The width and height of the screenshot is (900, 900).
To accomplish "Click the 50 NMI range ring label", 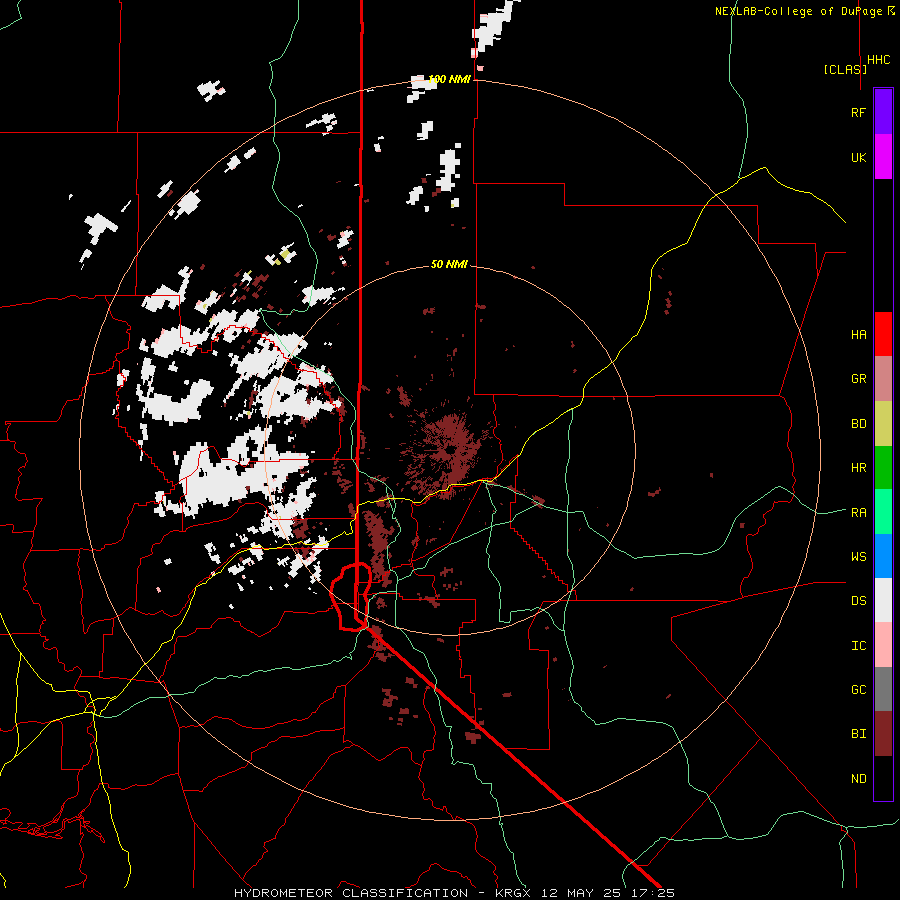I will click(449, 264).
